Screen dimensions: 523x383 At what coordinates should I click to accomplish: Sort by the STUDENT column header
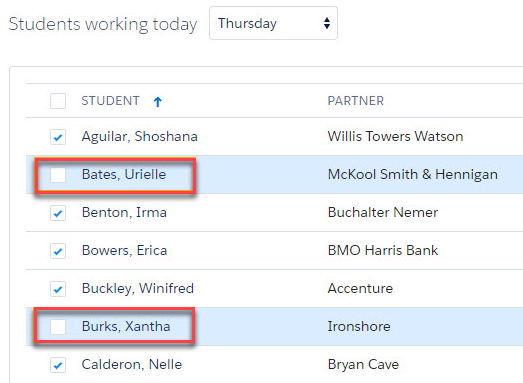pos(110,101)
